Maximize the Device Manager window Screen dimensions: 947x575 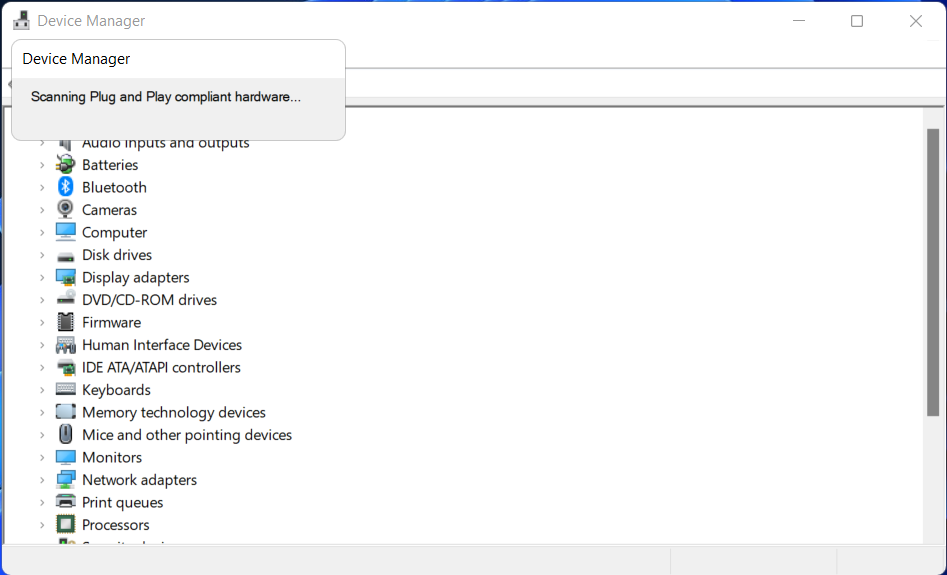[857, 21]
